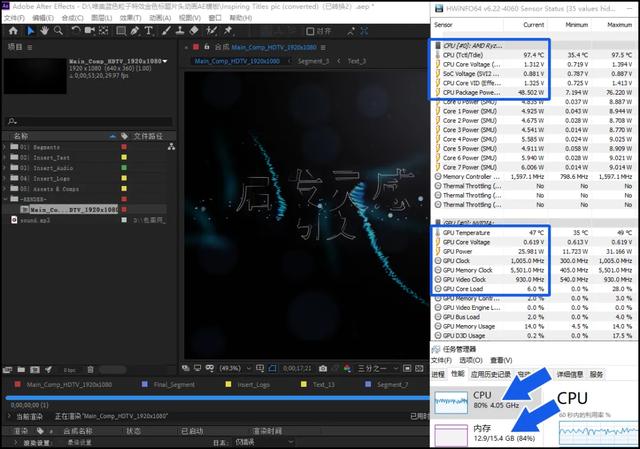640x449 pixels.
Task: Select the Type text tool
Action: click(x=149, y=31)
